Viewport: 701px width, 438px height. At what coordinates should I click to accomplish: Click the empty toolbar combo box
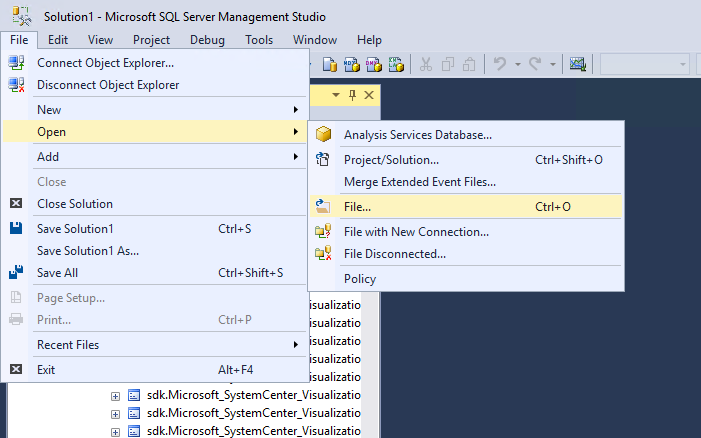pos(642,64)
